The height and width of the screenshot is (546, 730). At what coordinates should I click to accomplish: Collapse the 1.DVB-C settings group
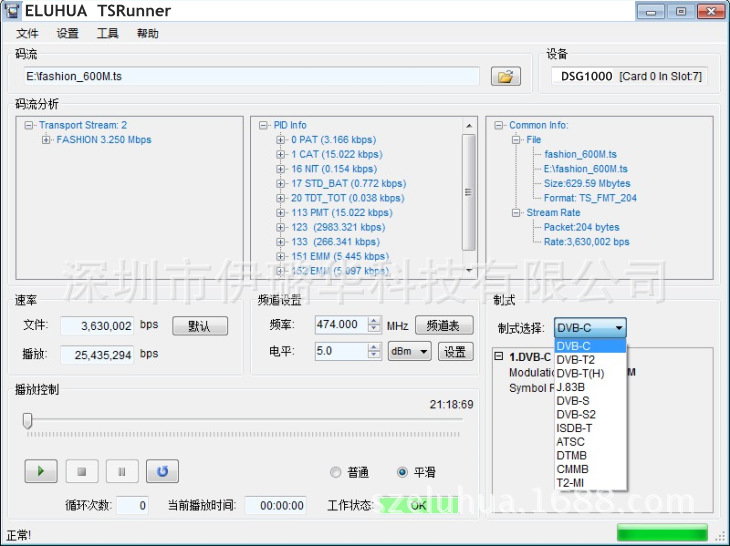499,357
